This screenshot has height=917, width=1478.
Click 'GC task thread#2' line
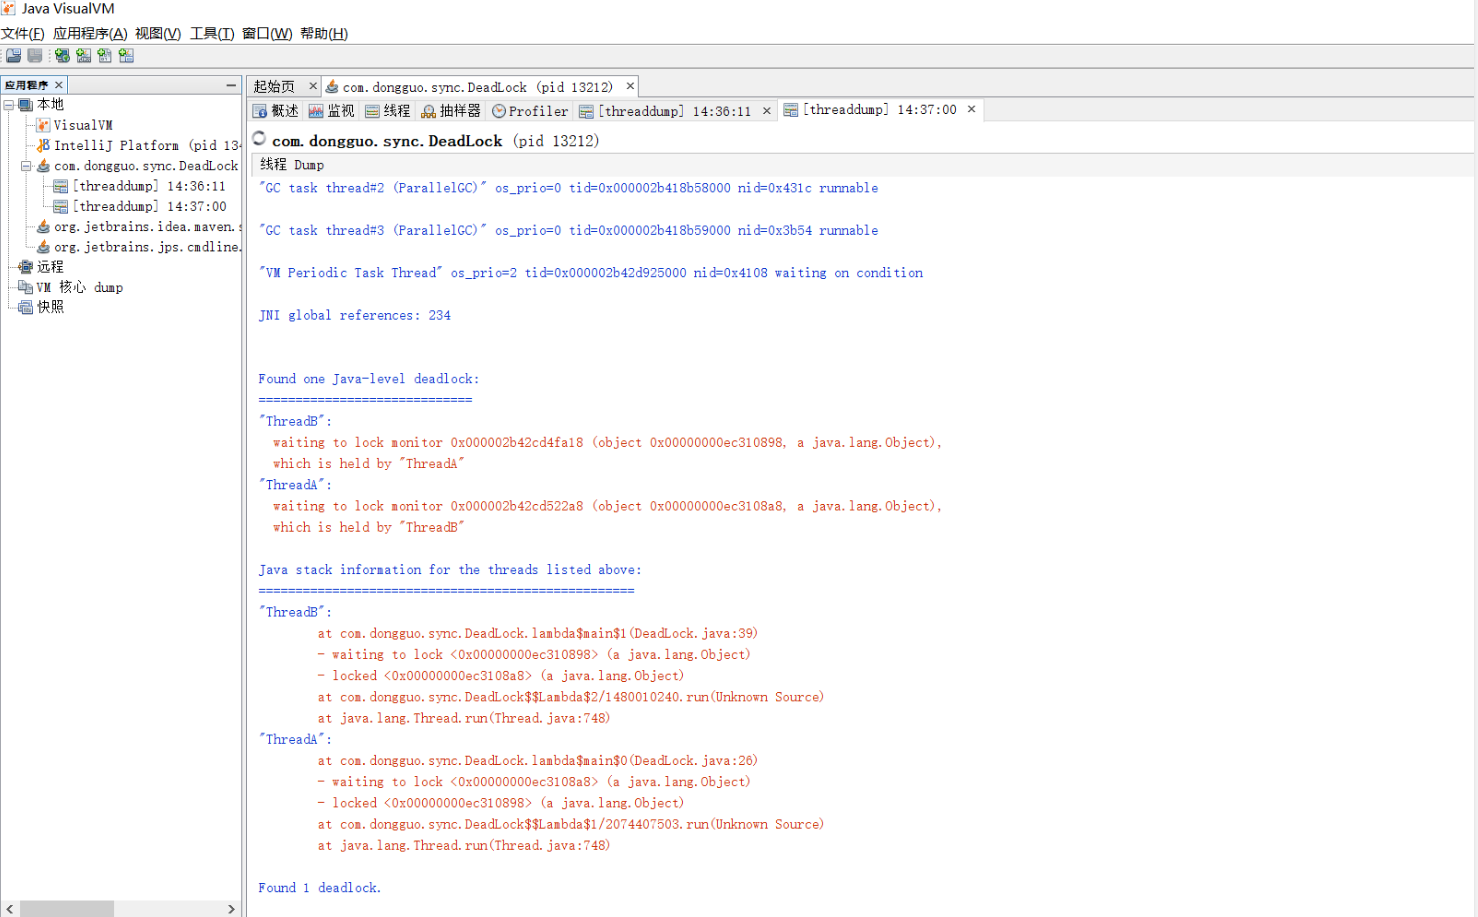(x=568, y=188)
